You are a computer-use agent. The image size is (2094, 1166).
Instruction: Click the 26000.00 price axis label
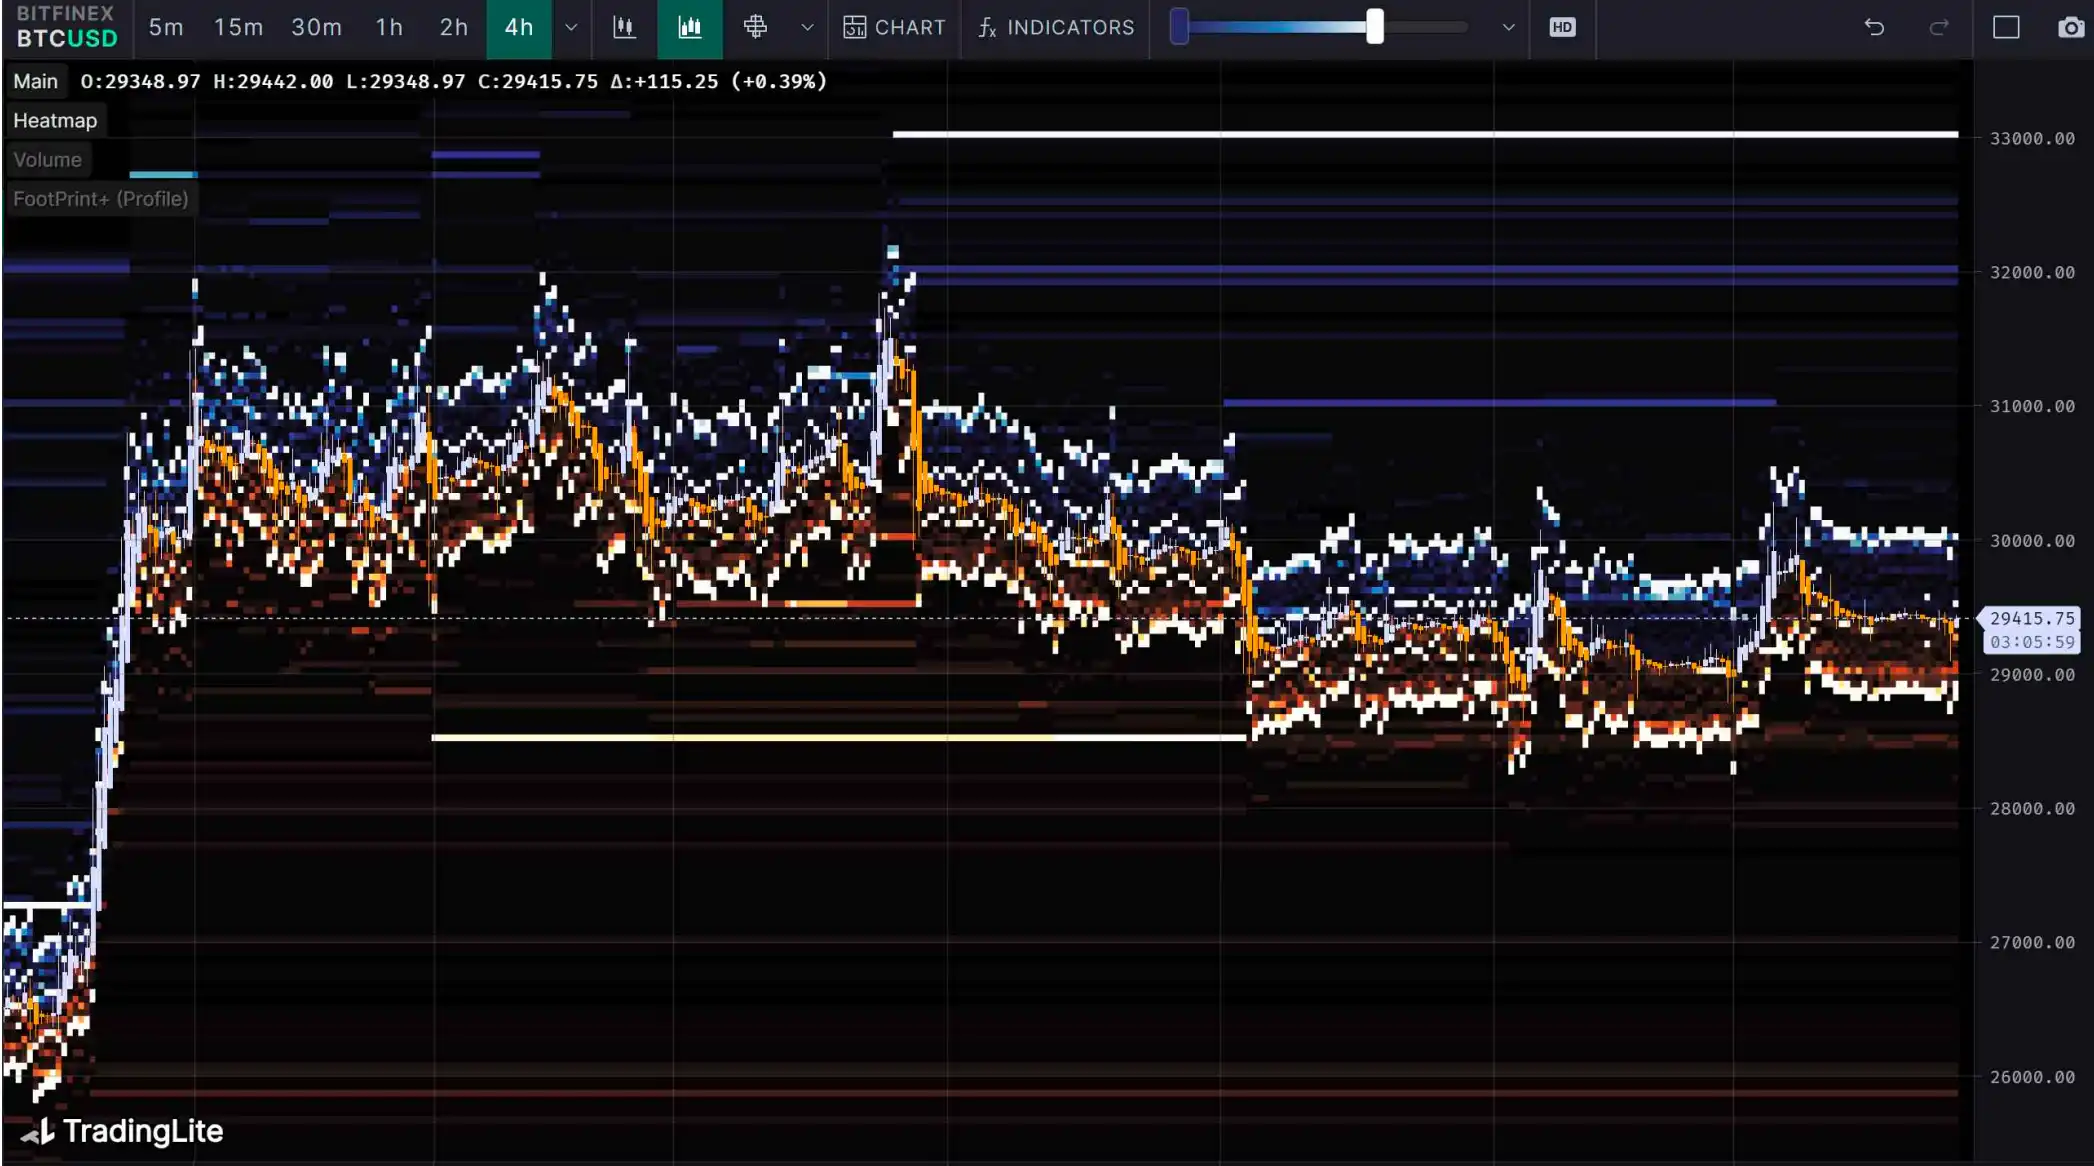(2032, 1077)
